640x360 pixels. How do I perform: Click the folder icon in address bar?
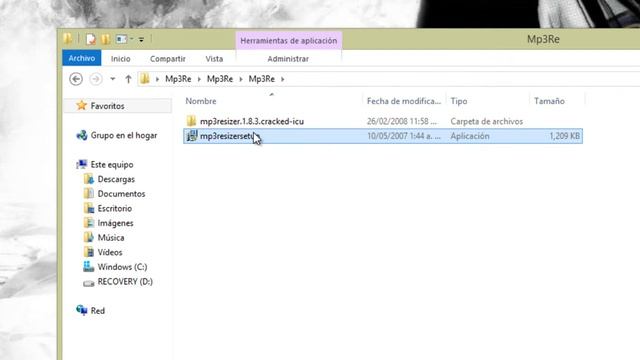point(144,79)
